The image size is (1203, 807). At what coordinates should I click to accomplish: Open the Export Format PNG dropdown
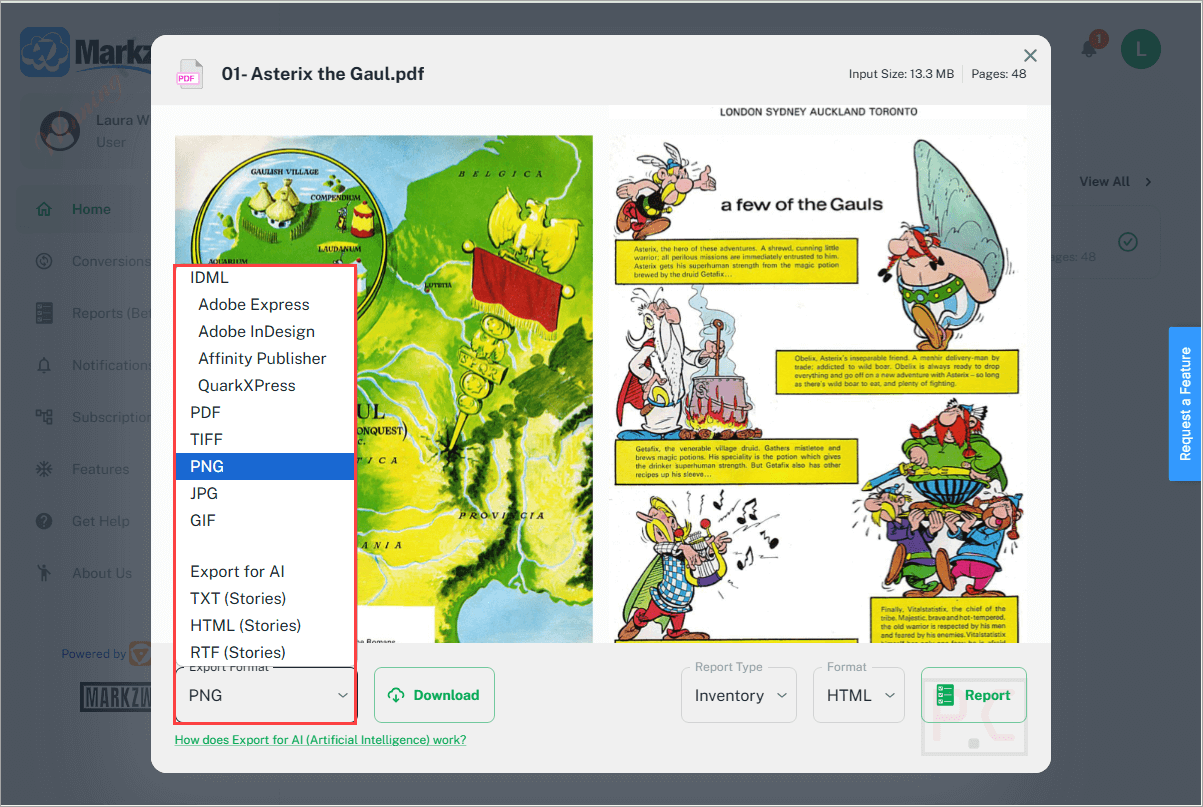[x=265, y=695]
